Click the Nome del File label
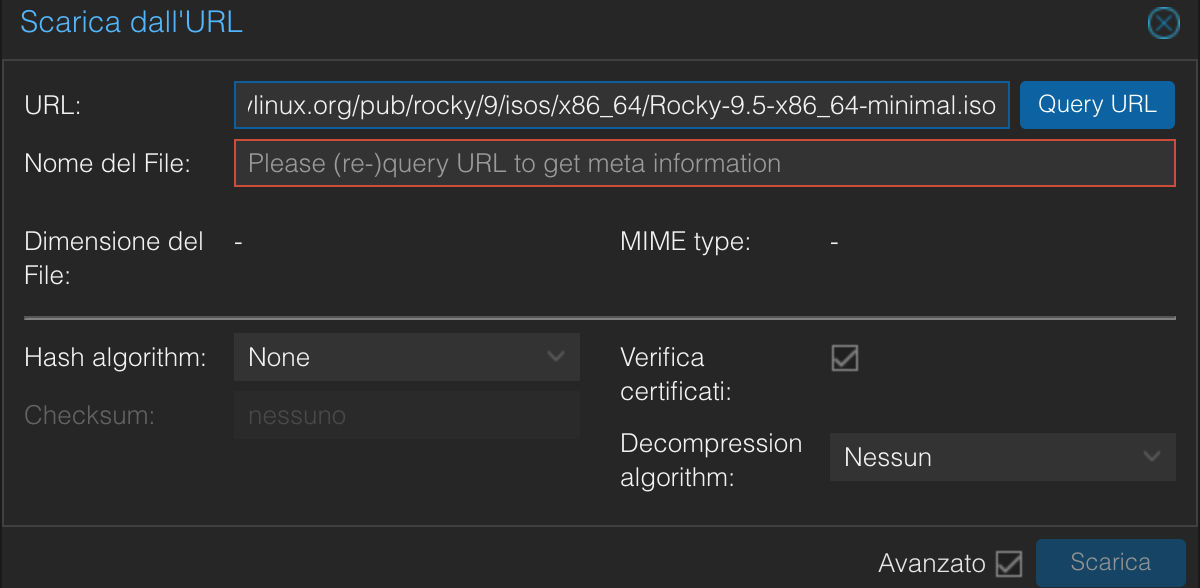 pos(107,163)
